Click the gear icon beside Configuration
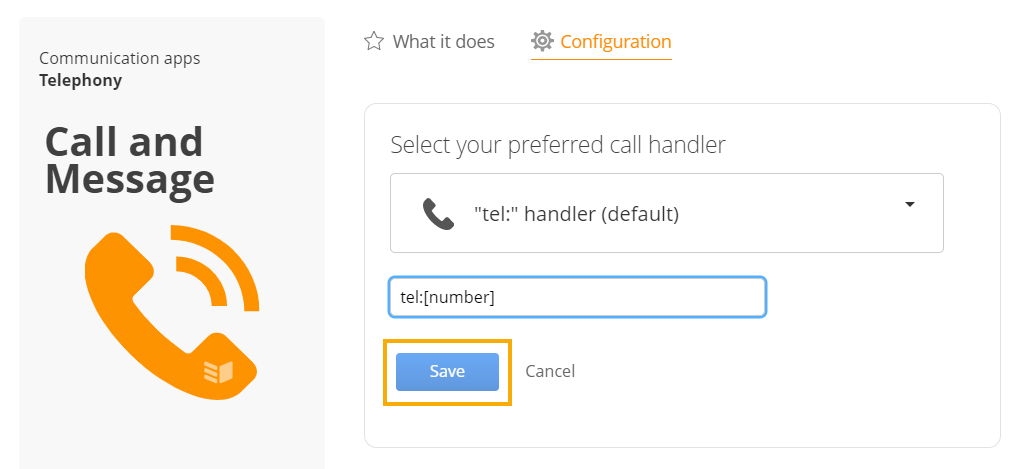 [542, 41]
